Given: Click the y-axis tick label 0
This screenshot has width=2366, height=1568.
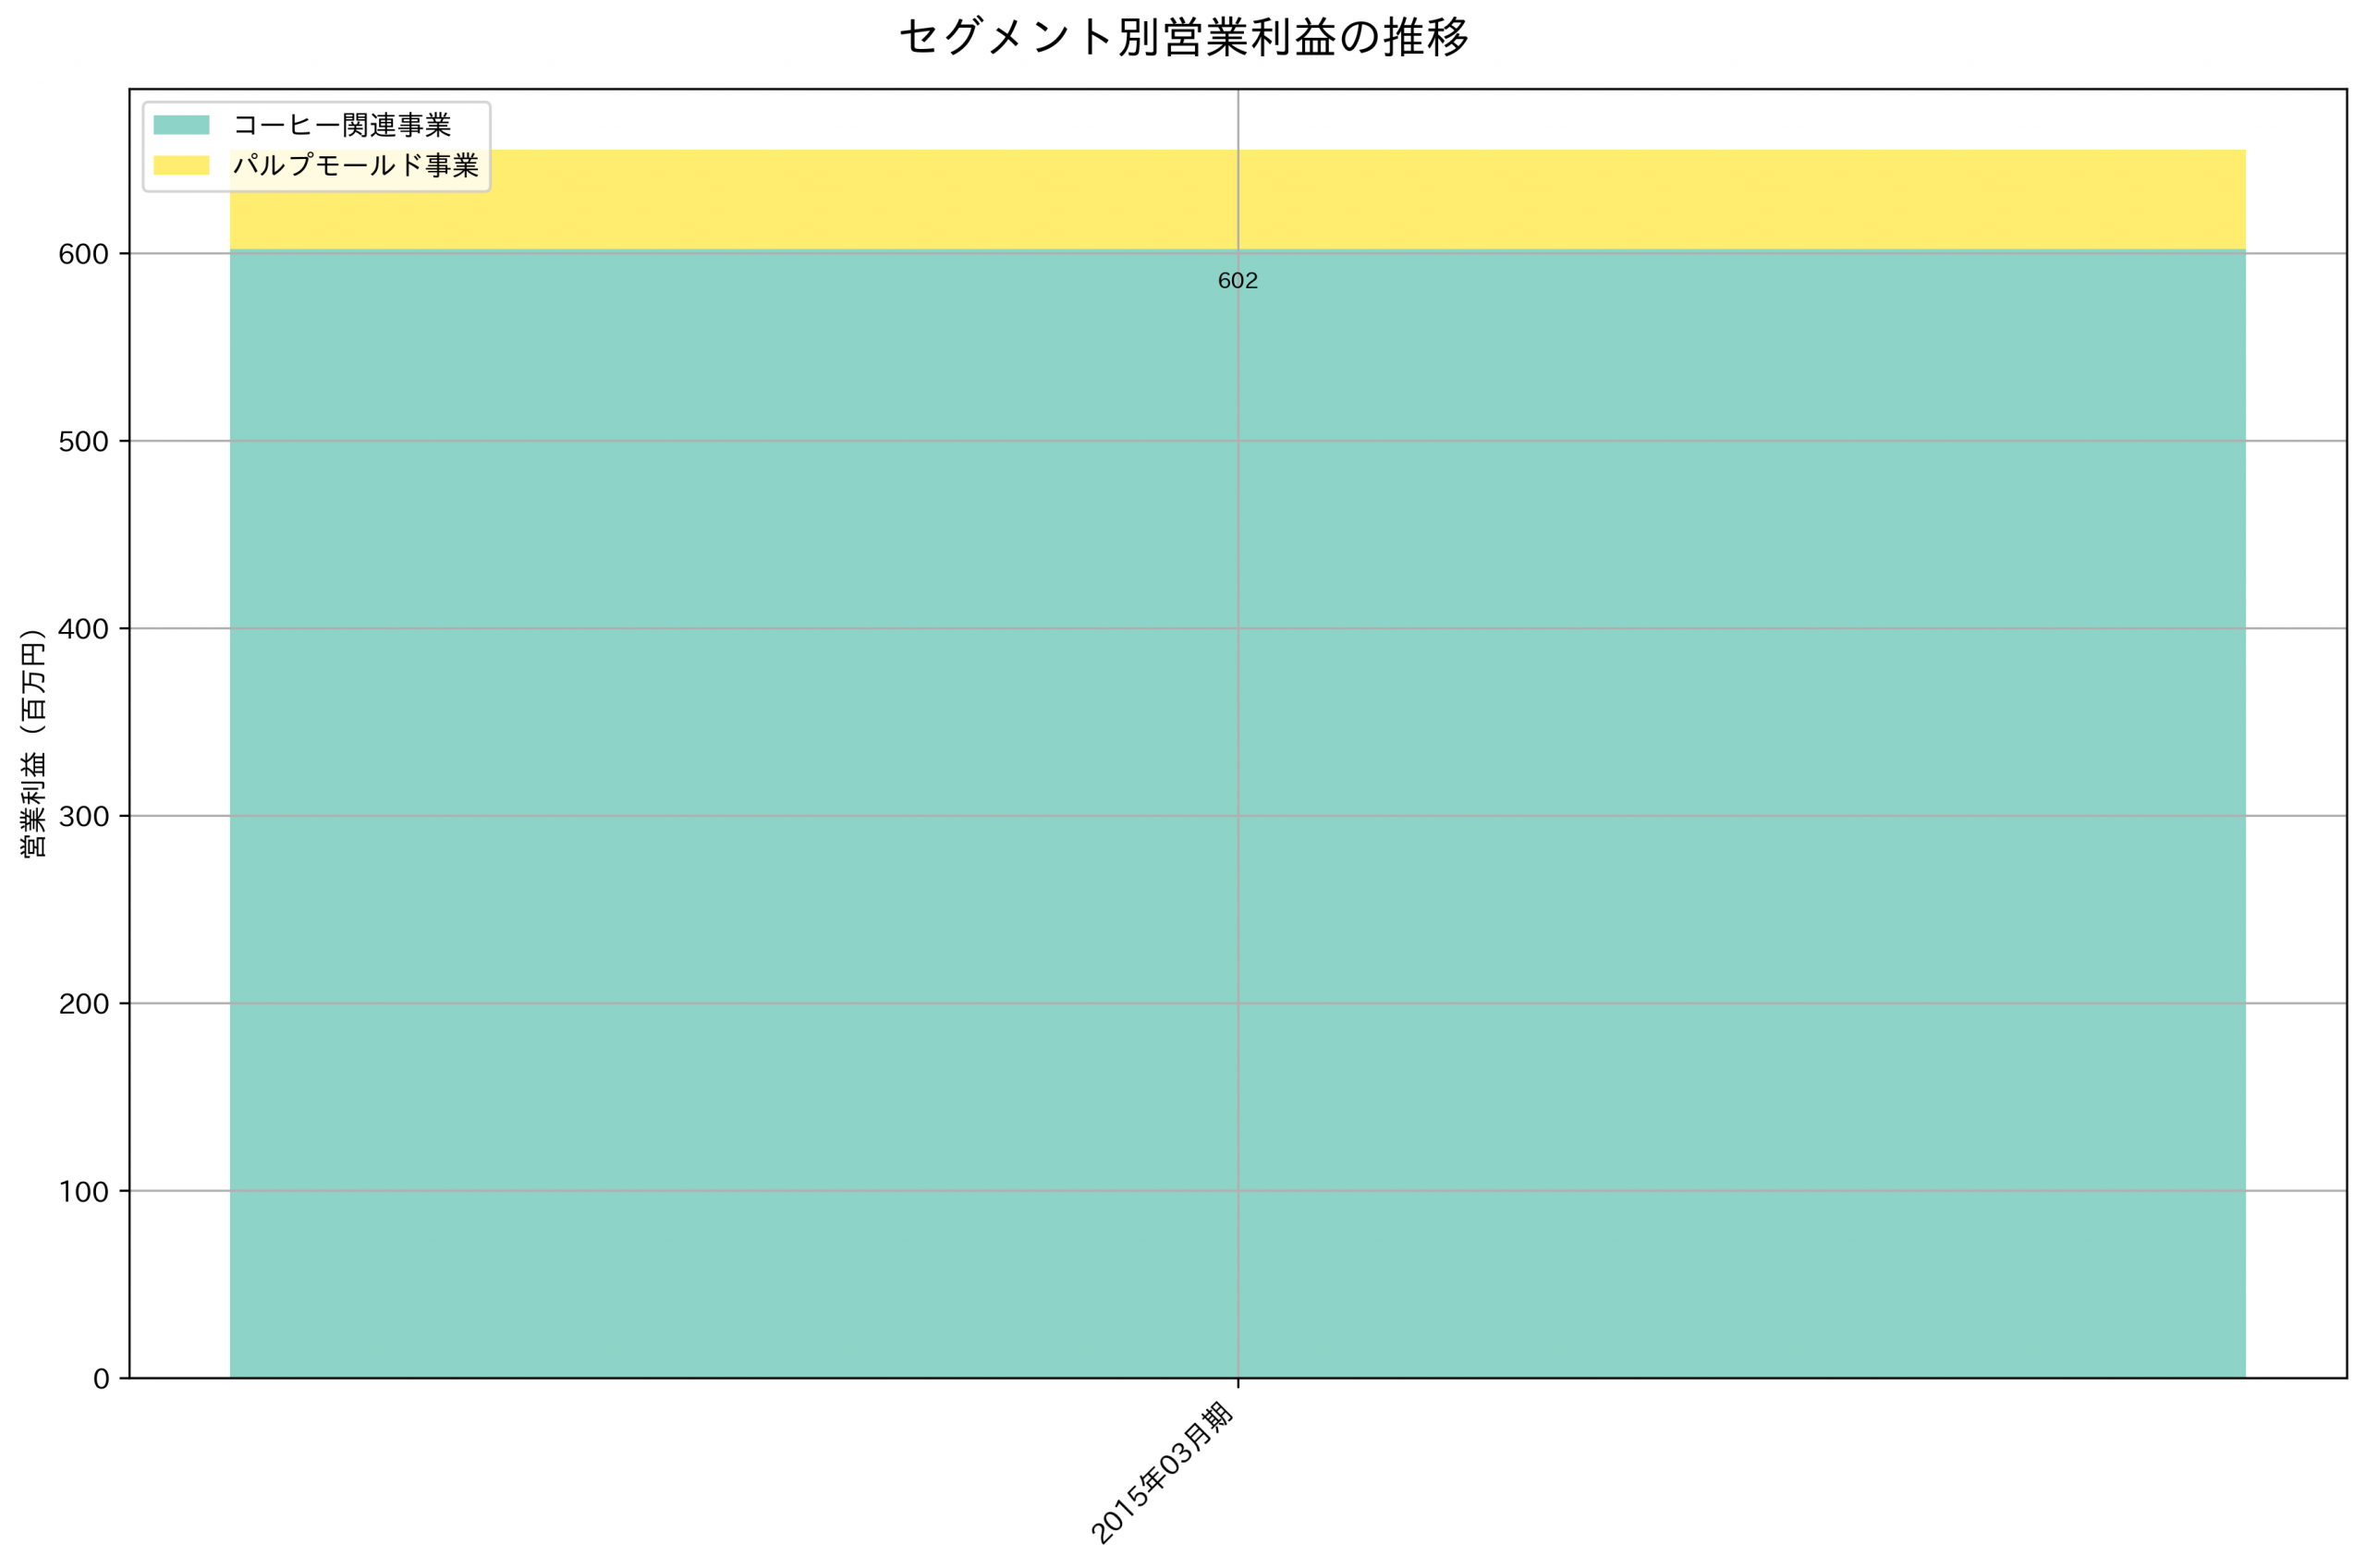Looking at the screenshot, I should (101, 1379).
